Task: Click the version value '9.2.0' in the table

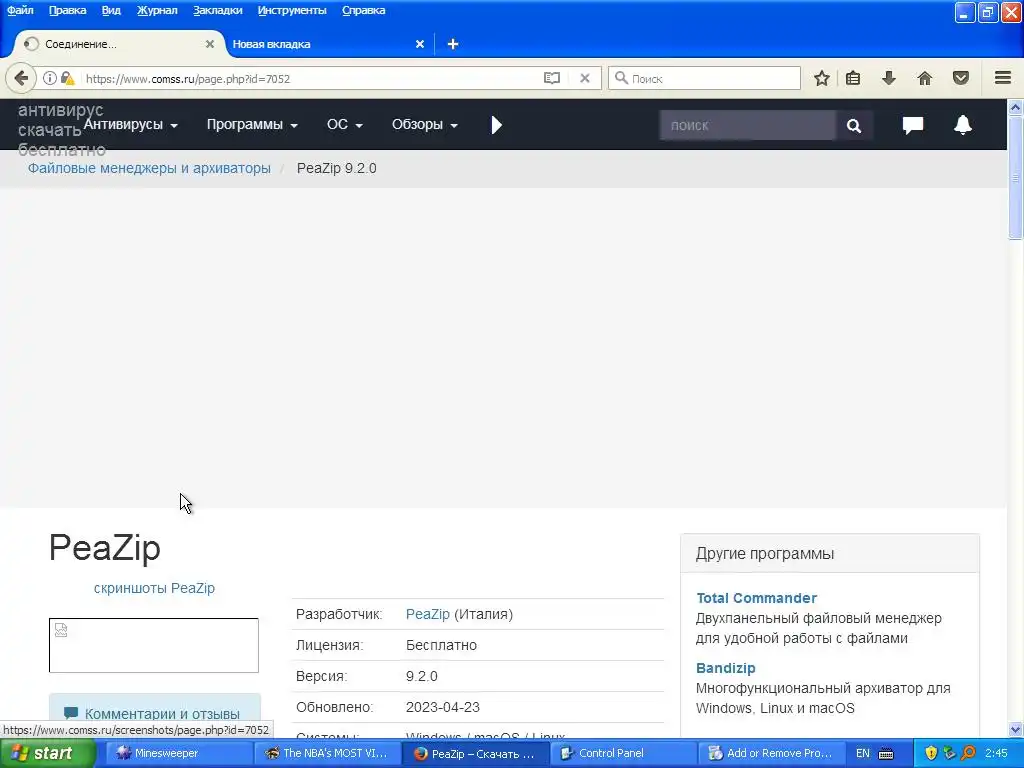Action: (422, 676)
